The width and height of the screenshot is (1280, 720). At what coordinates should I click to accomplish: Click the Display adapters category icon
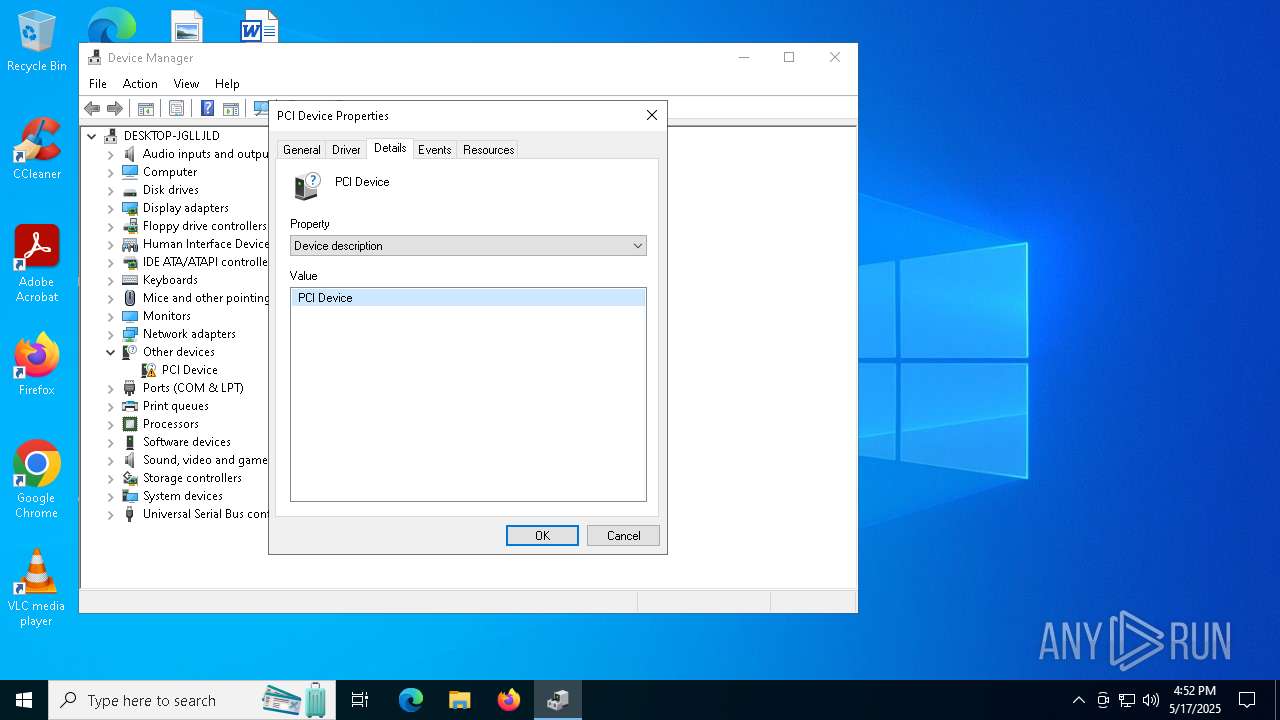tap(130, 208)
